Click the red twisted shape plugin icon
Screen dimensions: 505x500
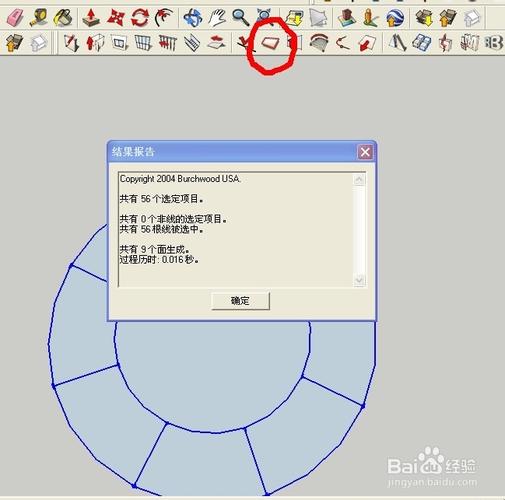[x=445, y=43]
